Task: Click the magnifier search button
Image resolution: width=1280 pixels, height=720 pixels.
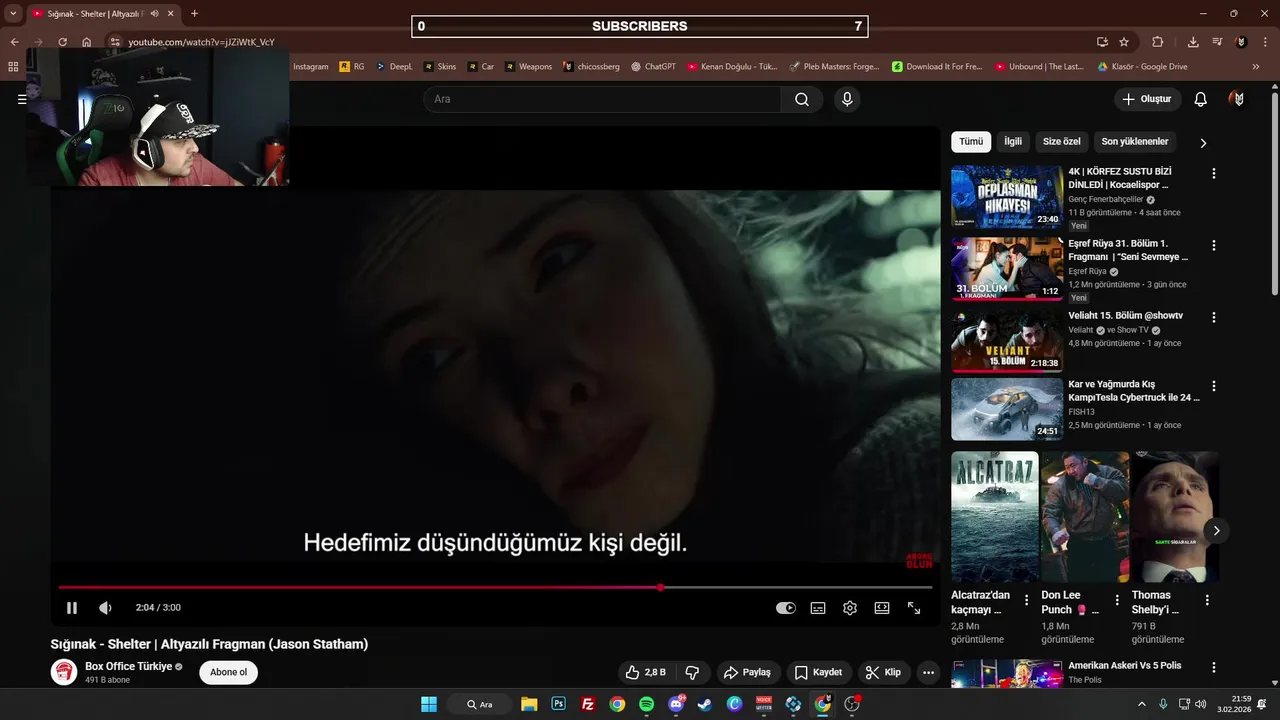Action: point(802,99)
